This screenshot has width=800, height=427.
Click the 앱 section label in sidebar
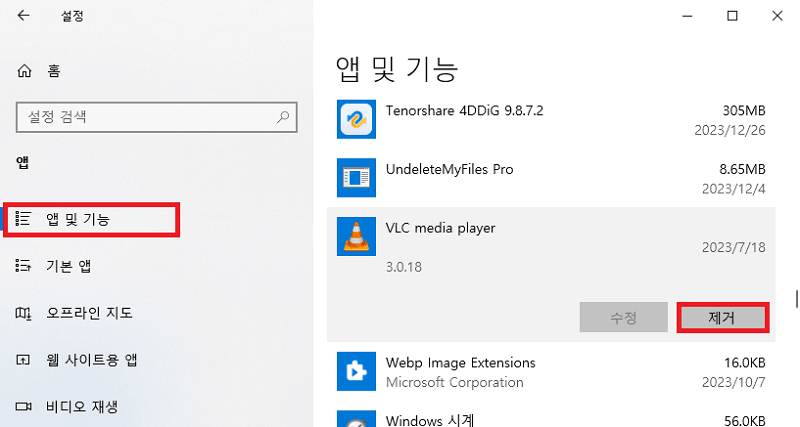pos(22,163)
